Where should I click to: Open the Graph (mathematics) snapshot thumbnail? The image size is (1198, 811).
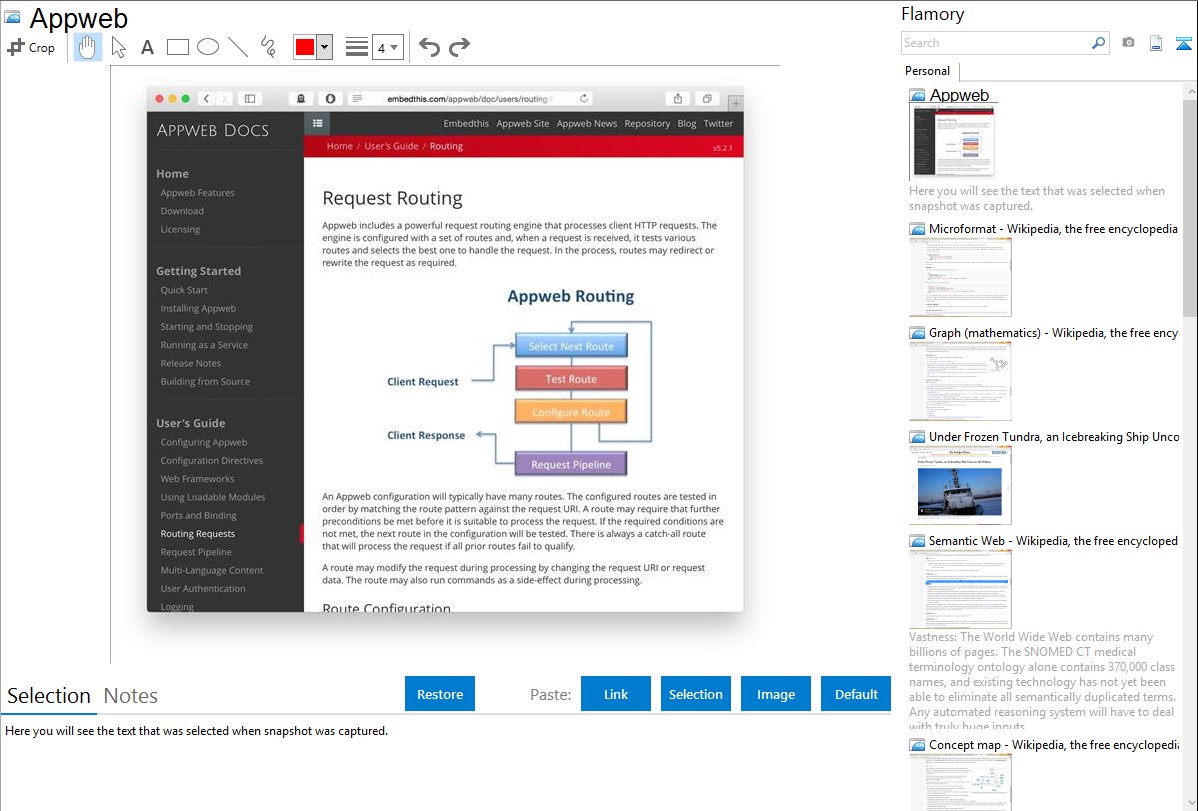[x=960, y=381]
